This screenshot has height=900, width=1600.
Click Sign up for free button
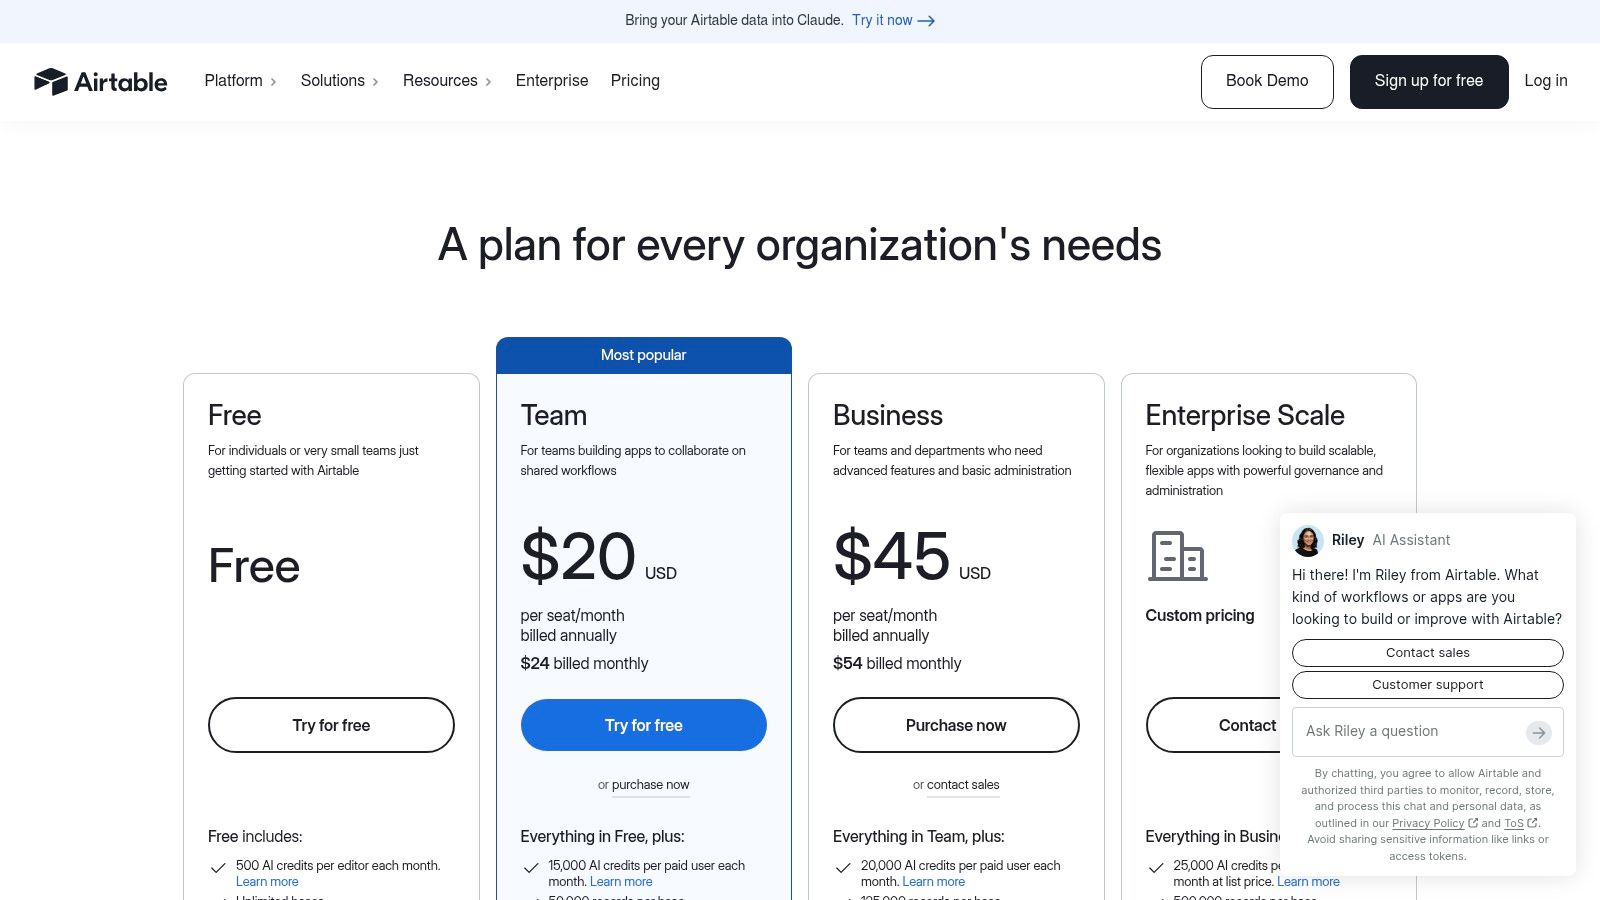click(x=1429, y=81)
